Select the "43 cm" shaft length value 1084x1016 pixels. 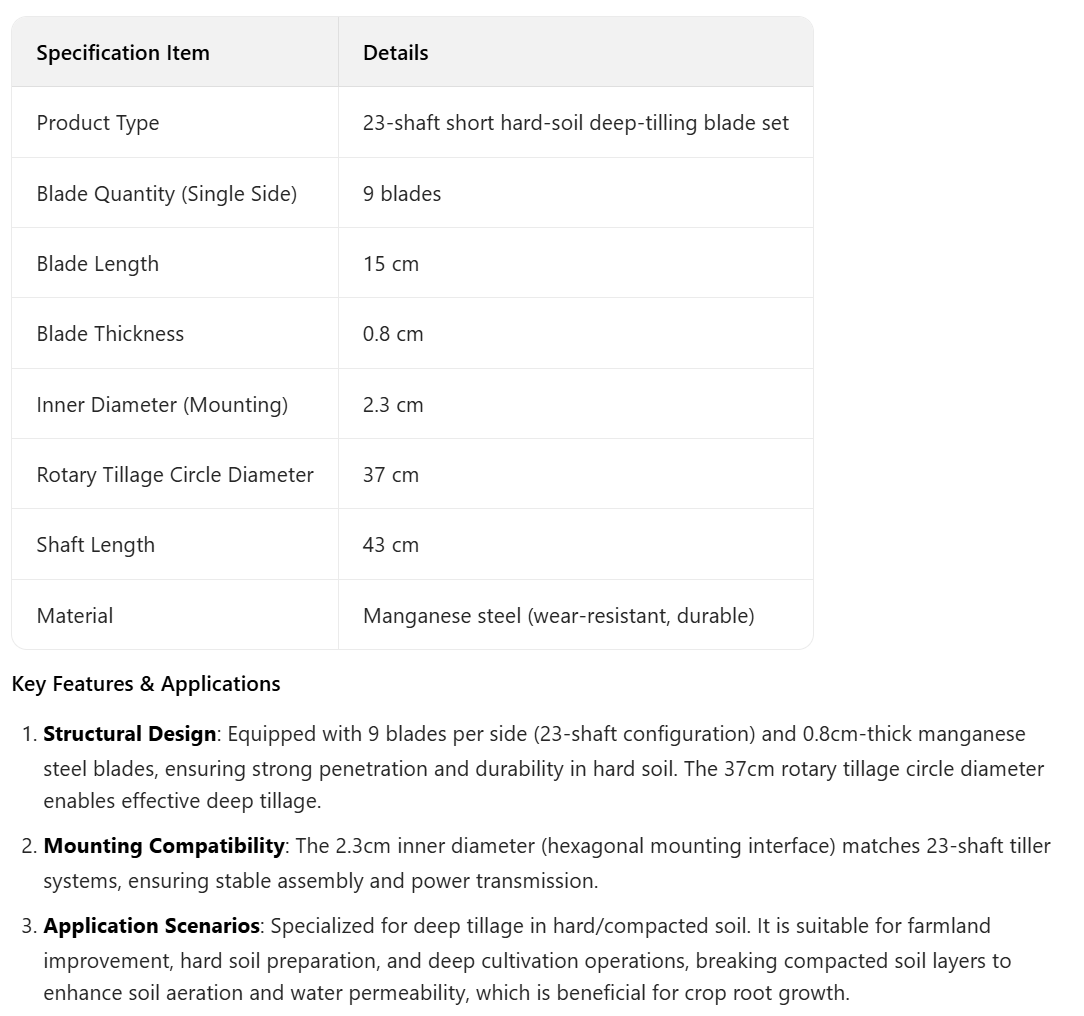pyautogui.click(x=391, y=545)
